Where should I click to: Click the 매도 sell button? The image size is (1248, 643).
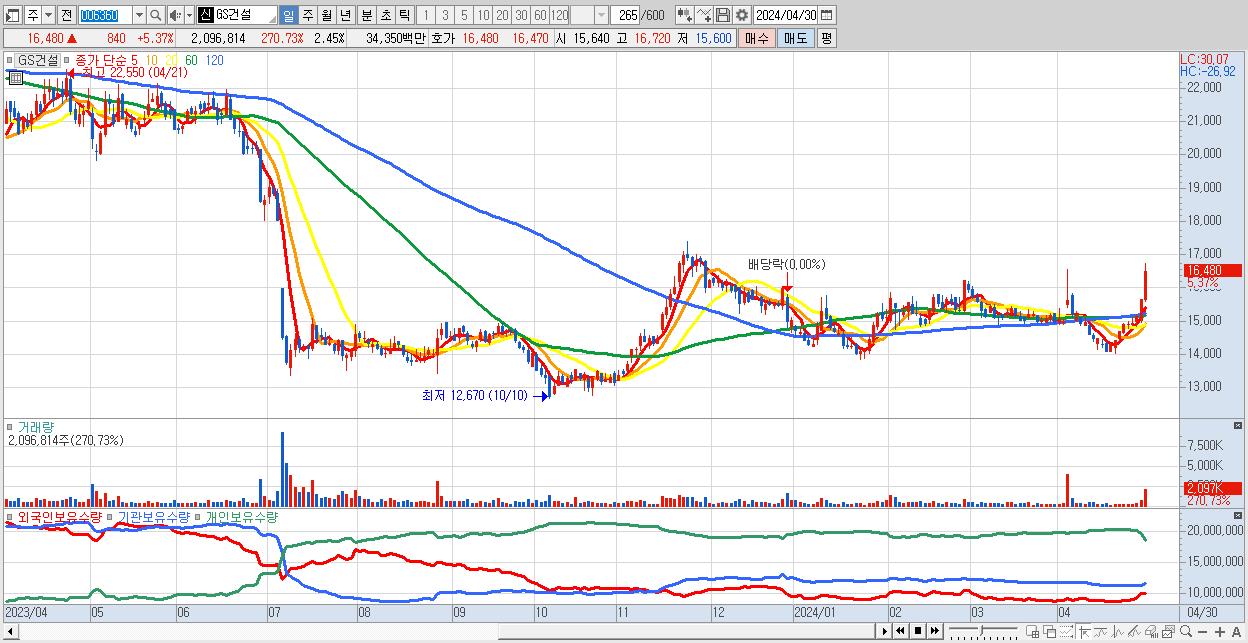(795, 38)
